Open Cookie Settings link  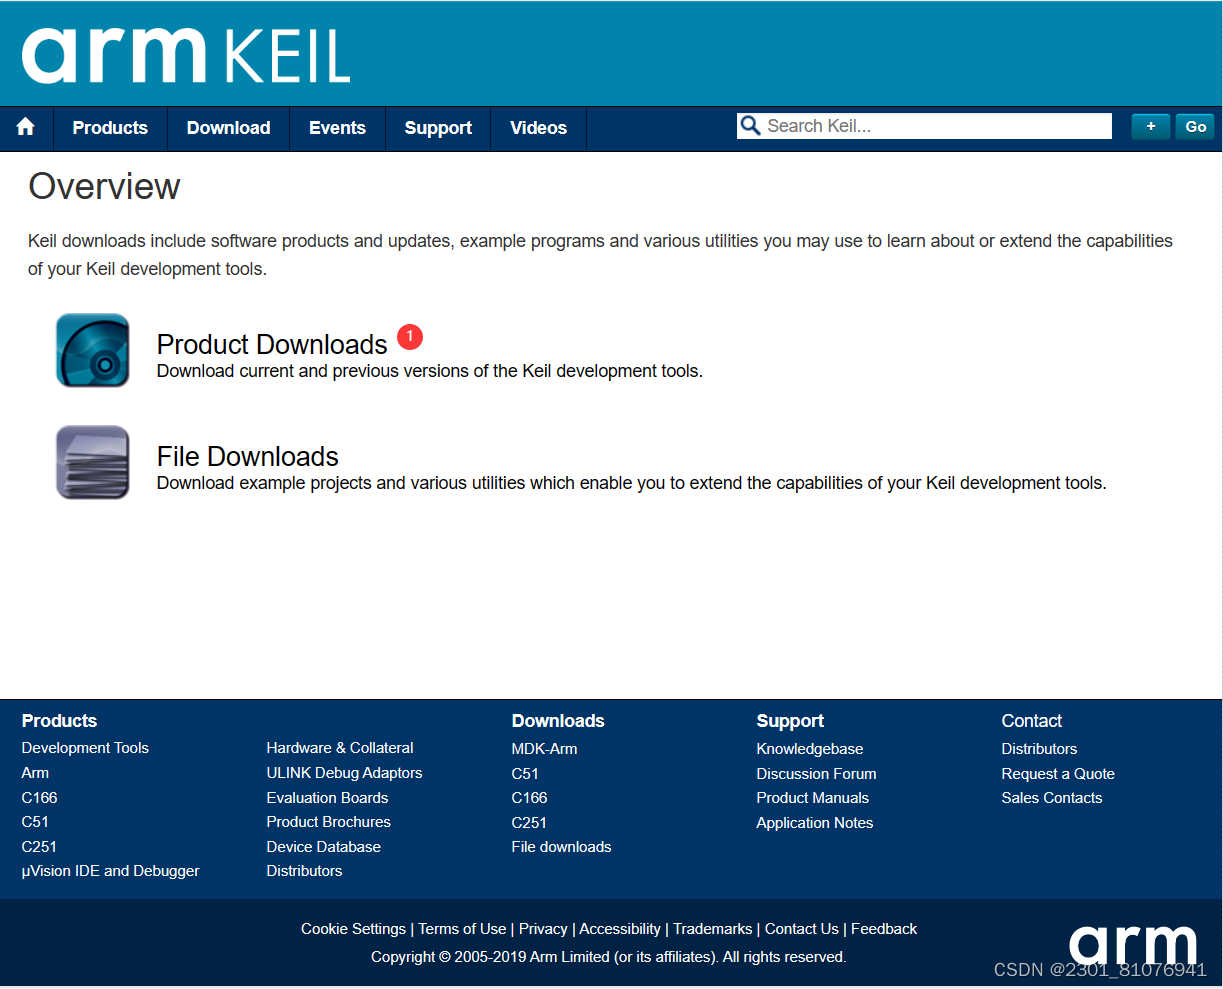click(x=354, y=929)
